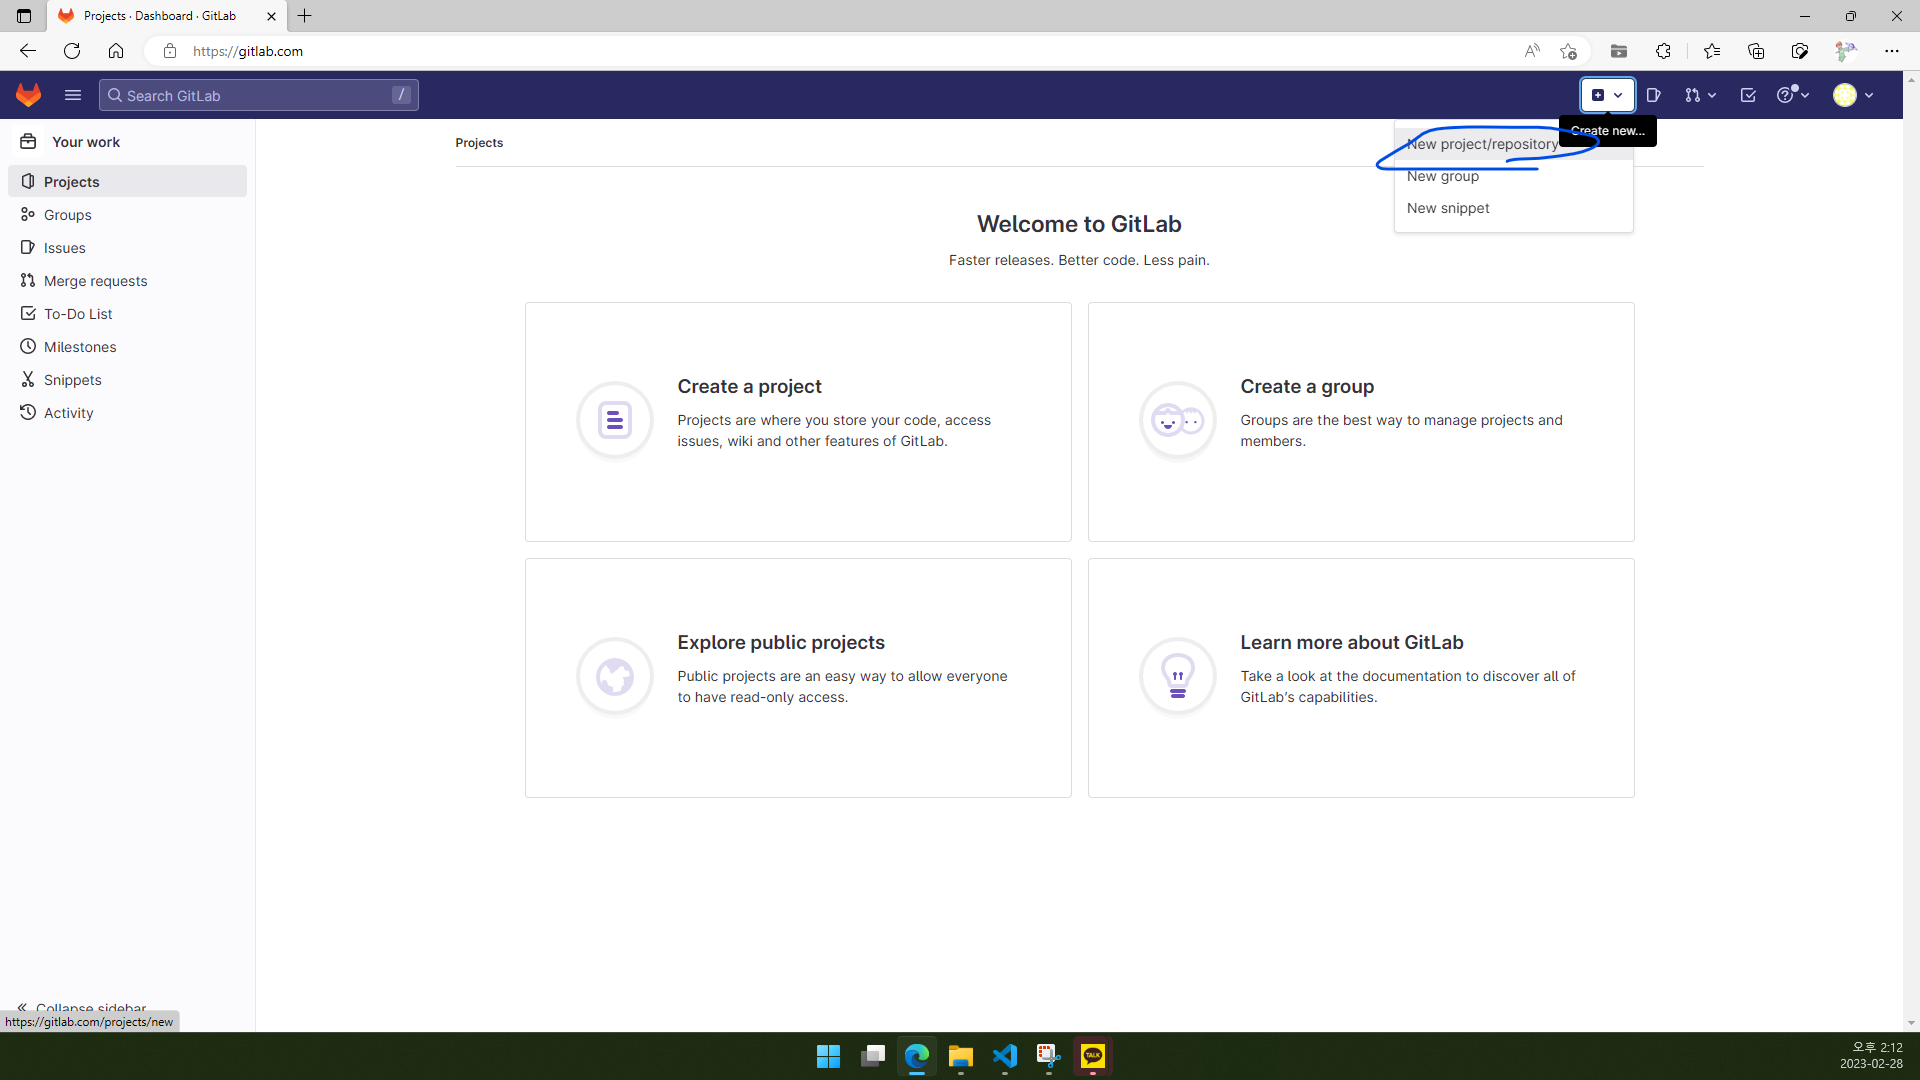Open the Create a project card
This screenshot has width=1920, height=1080.
pos(798,421)
